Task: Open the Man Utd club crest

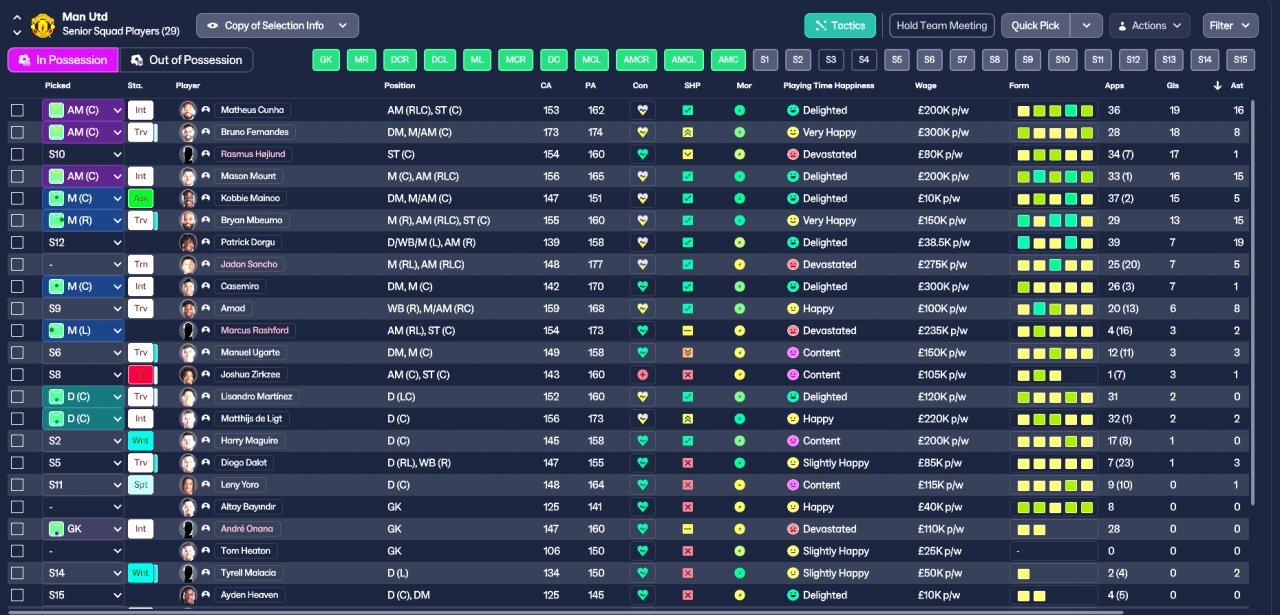Action: 43,25
